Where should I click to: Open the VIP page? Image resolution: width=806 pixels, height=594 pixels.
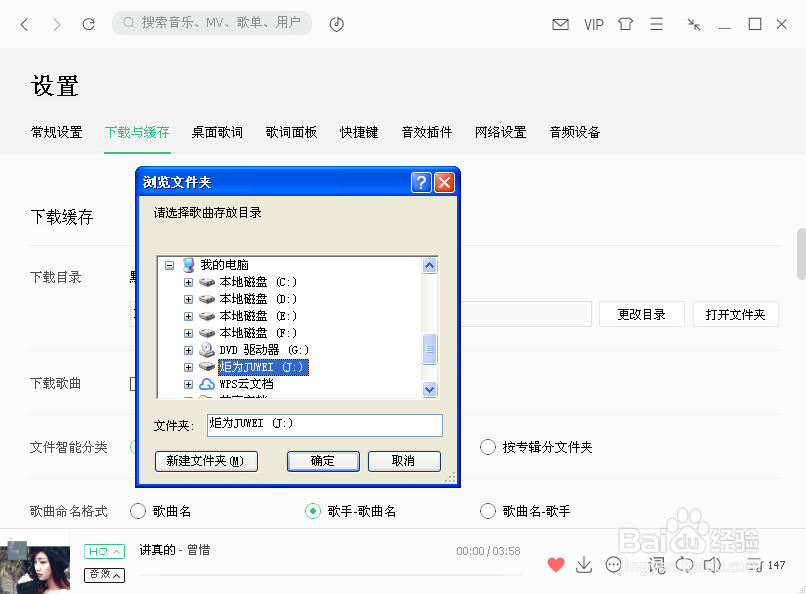click(594, 24)
